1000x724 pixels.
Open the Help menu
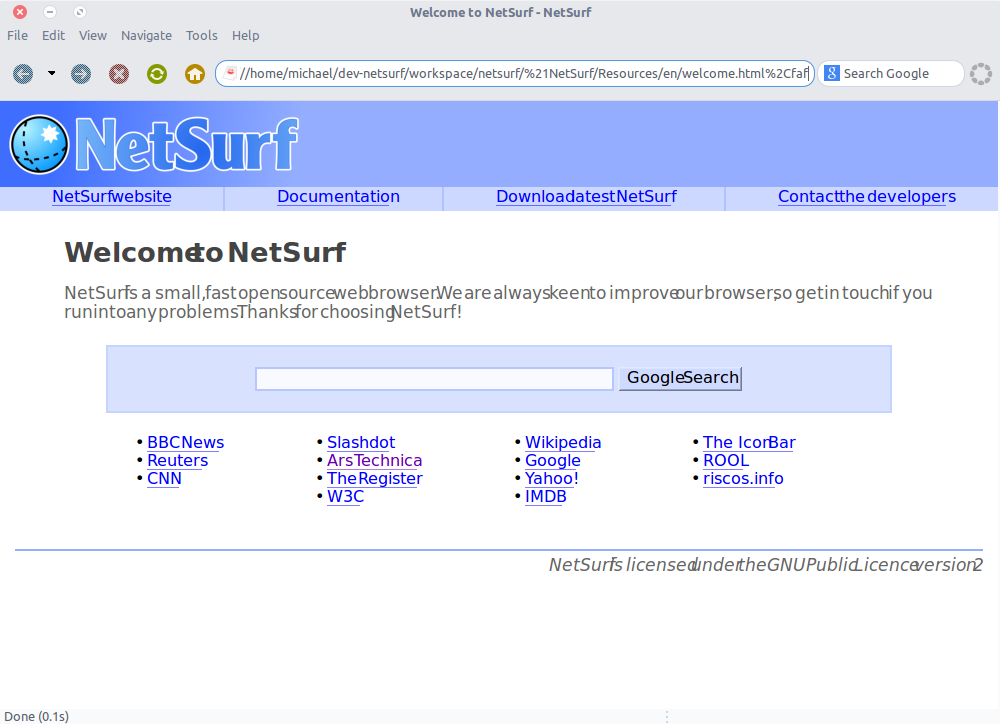(x=245, y=35)
